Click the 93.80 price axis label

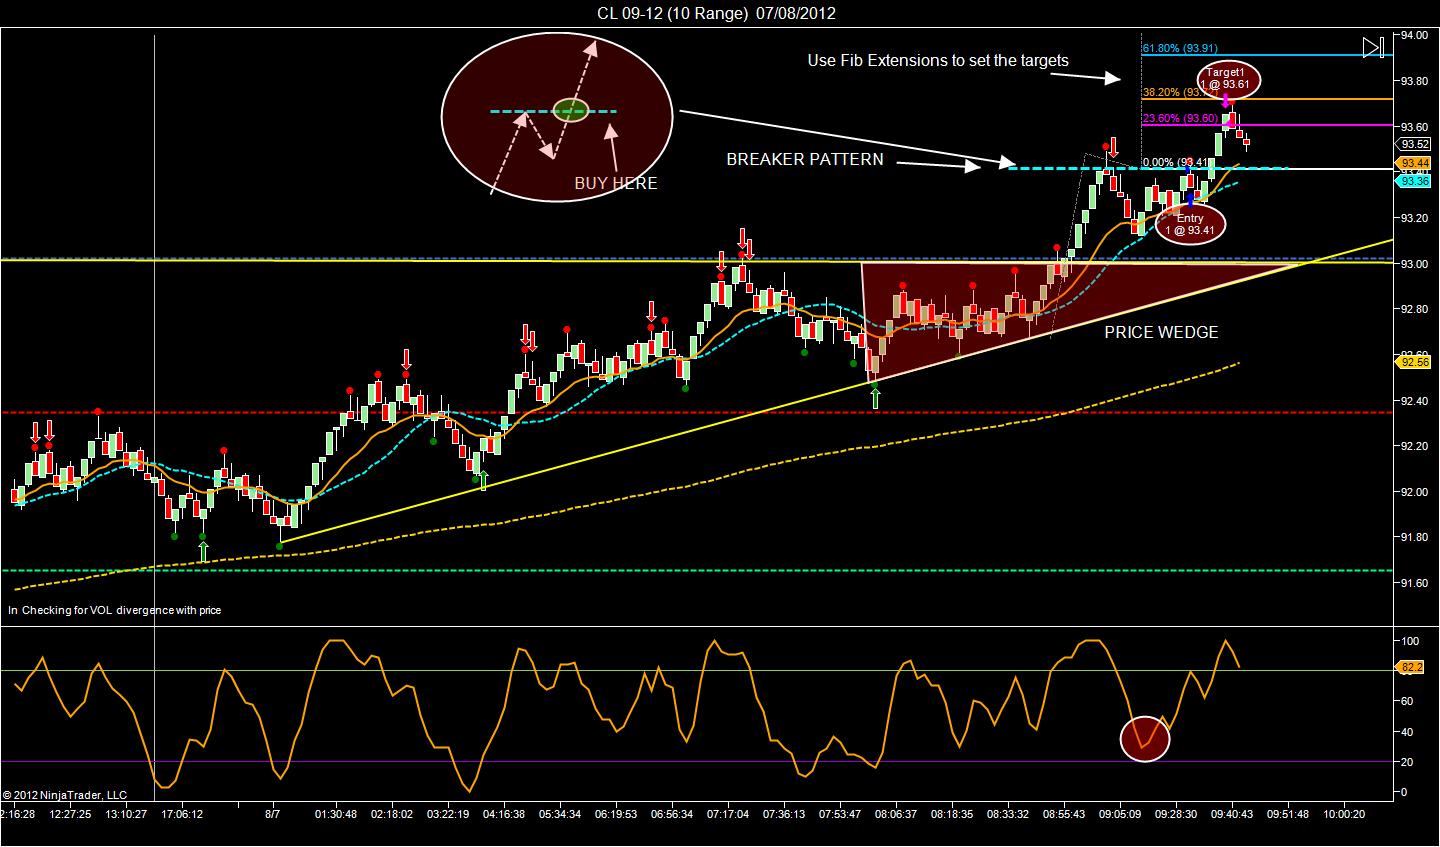(x=1415, y=81)
